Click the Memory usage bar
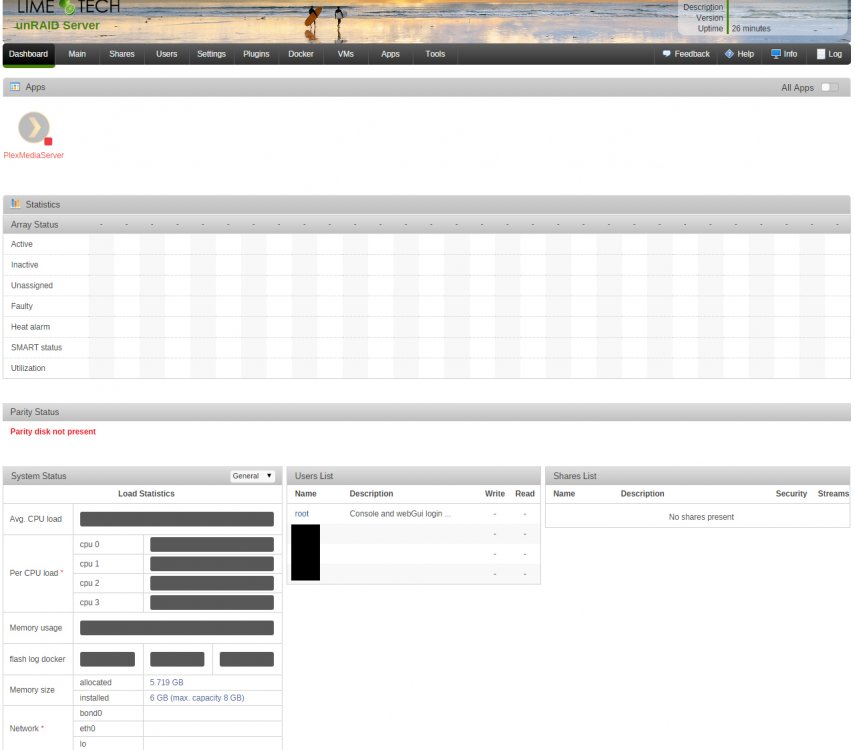 (x=177, y=628)
